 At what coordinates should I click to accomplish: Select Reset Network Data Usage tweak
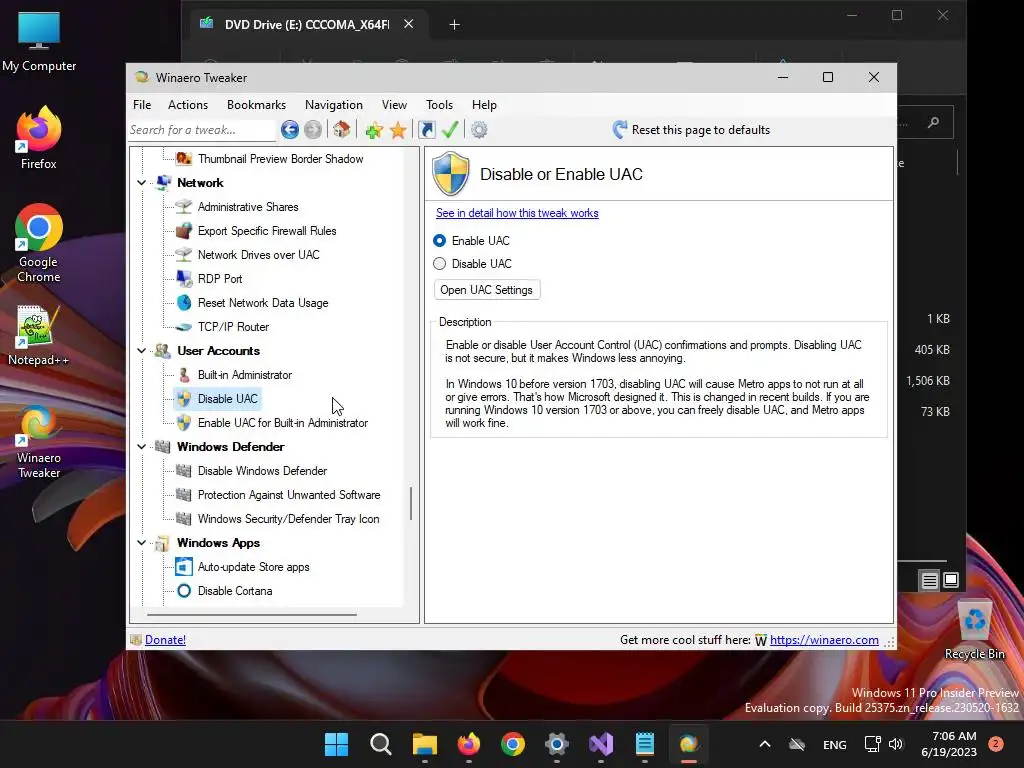pyautogui.click(x=252, y=303)
